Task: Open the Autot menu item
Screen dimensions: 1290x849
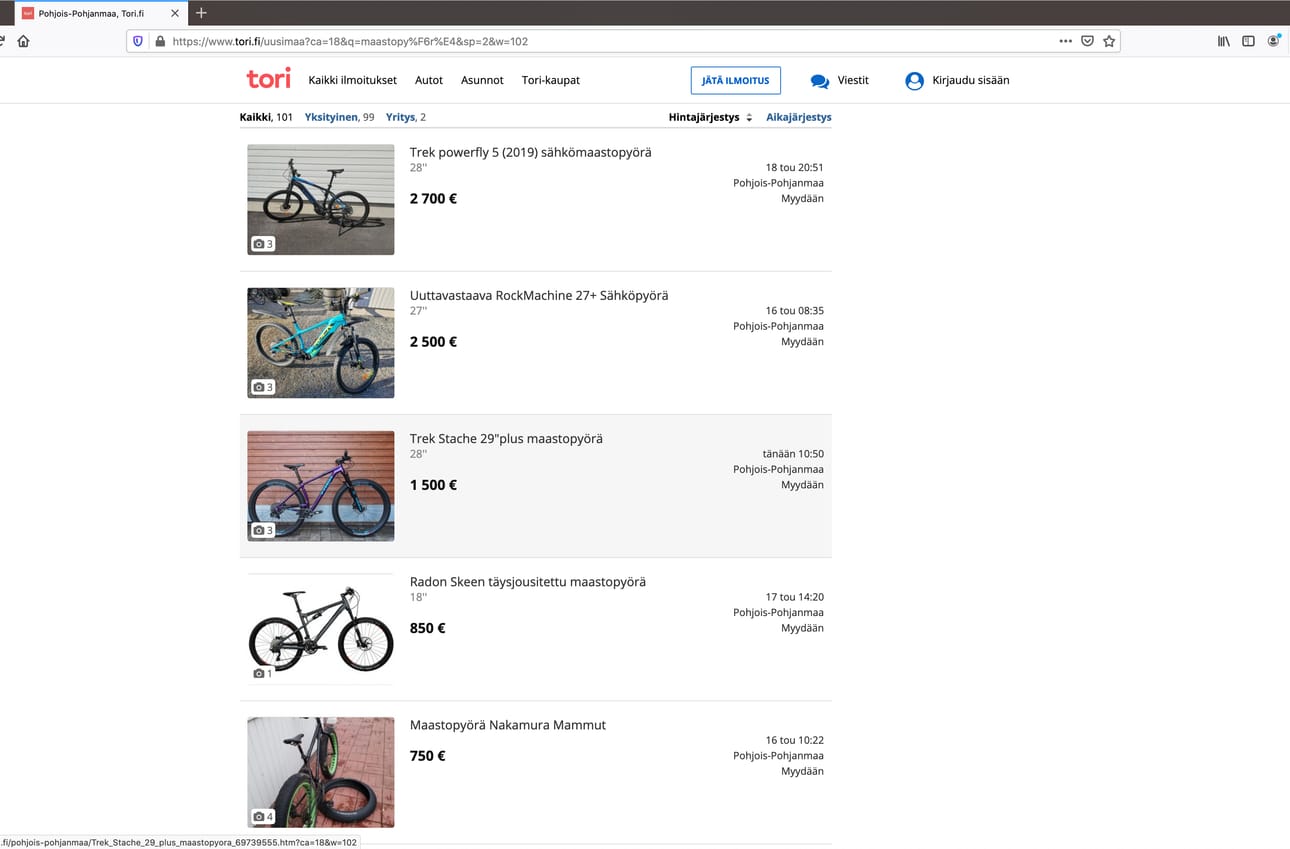Action: pos(429,80)
